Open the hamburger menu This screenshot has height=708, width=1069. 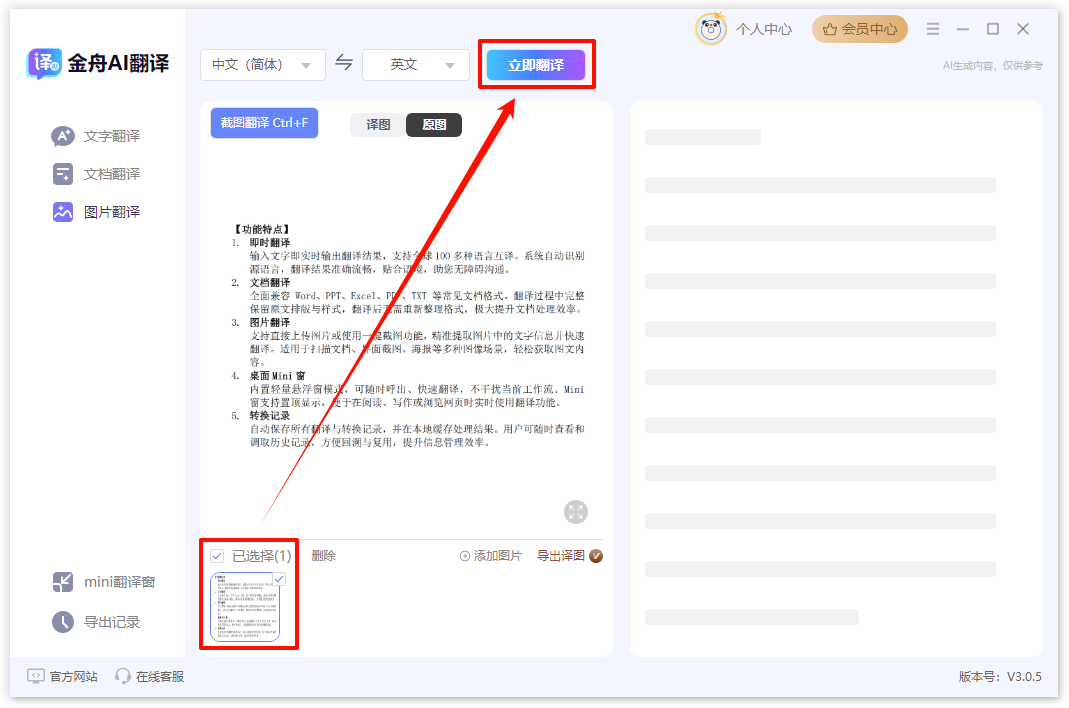932,29
